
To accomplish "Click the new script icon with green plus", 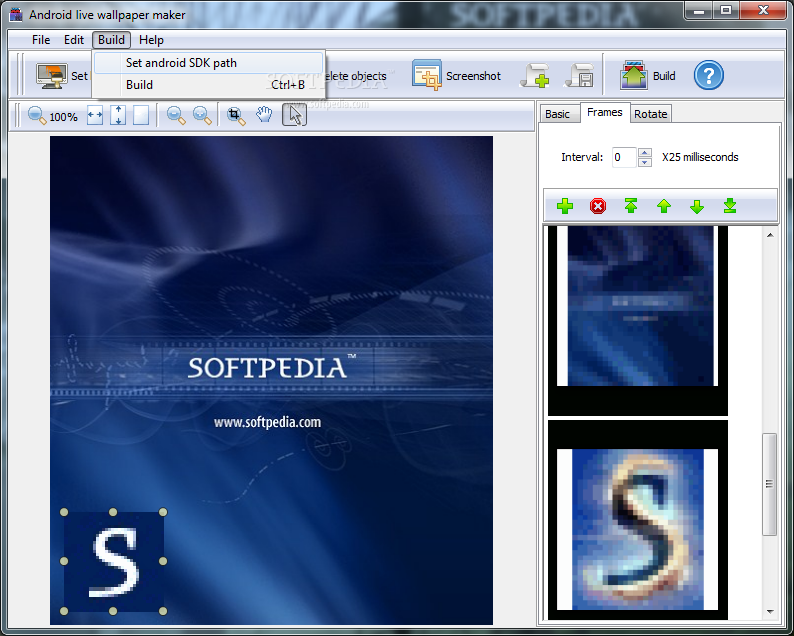I will coord(535,76).
